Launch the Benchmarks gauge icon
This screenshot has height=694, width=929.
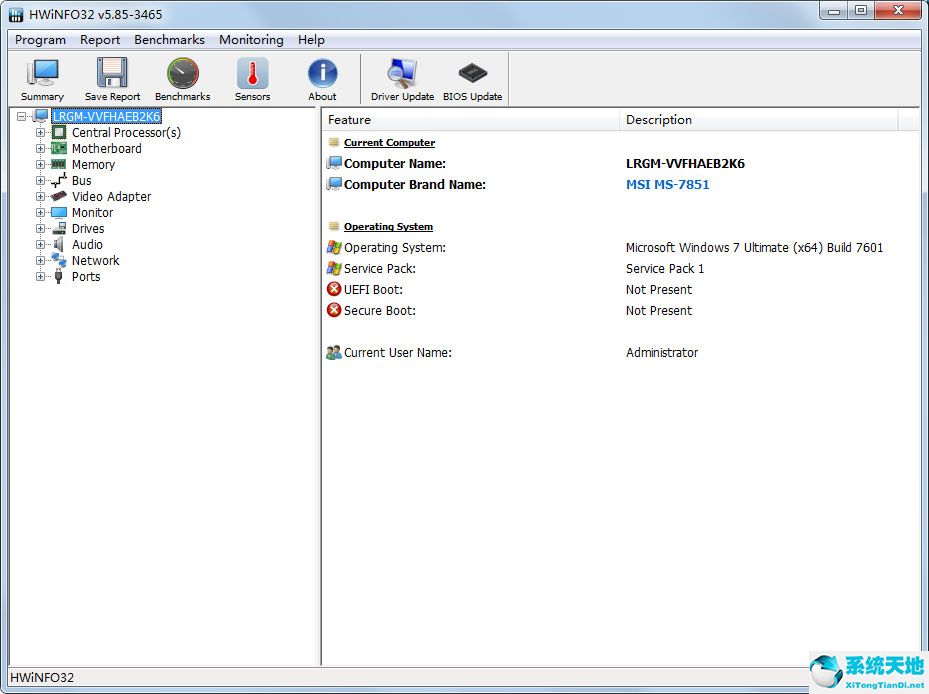click(x=182, y=73)
